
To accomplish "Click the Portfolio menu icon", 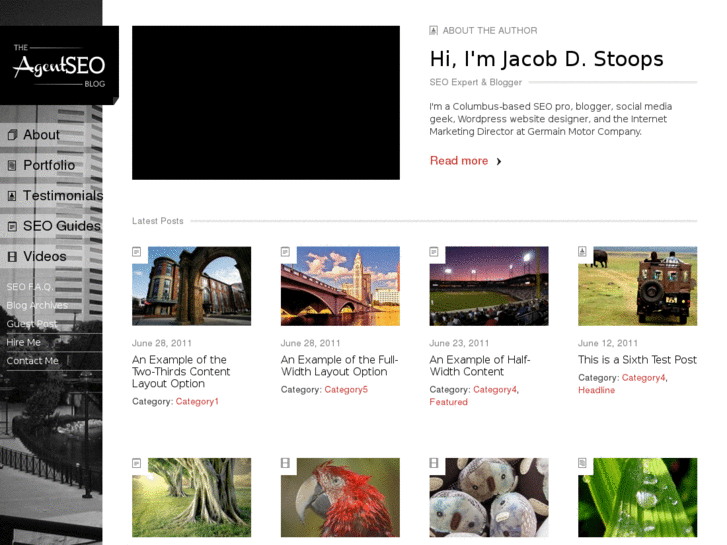I will tap(12, 166).
